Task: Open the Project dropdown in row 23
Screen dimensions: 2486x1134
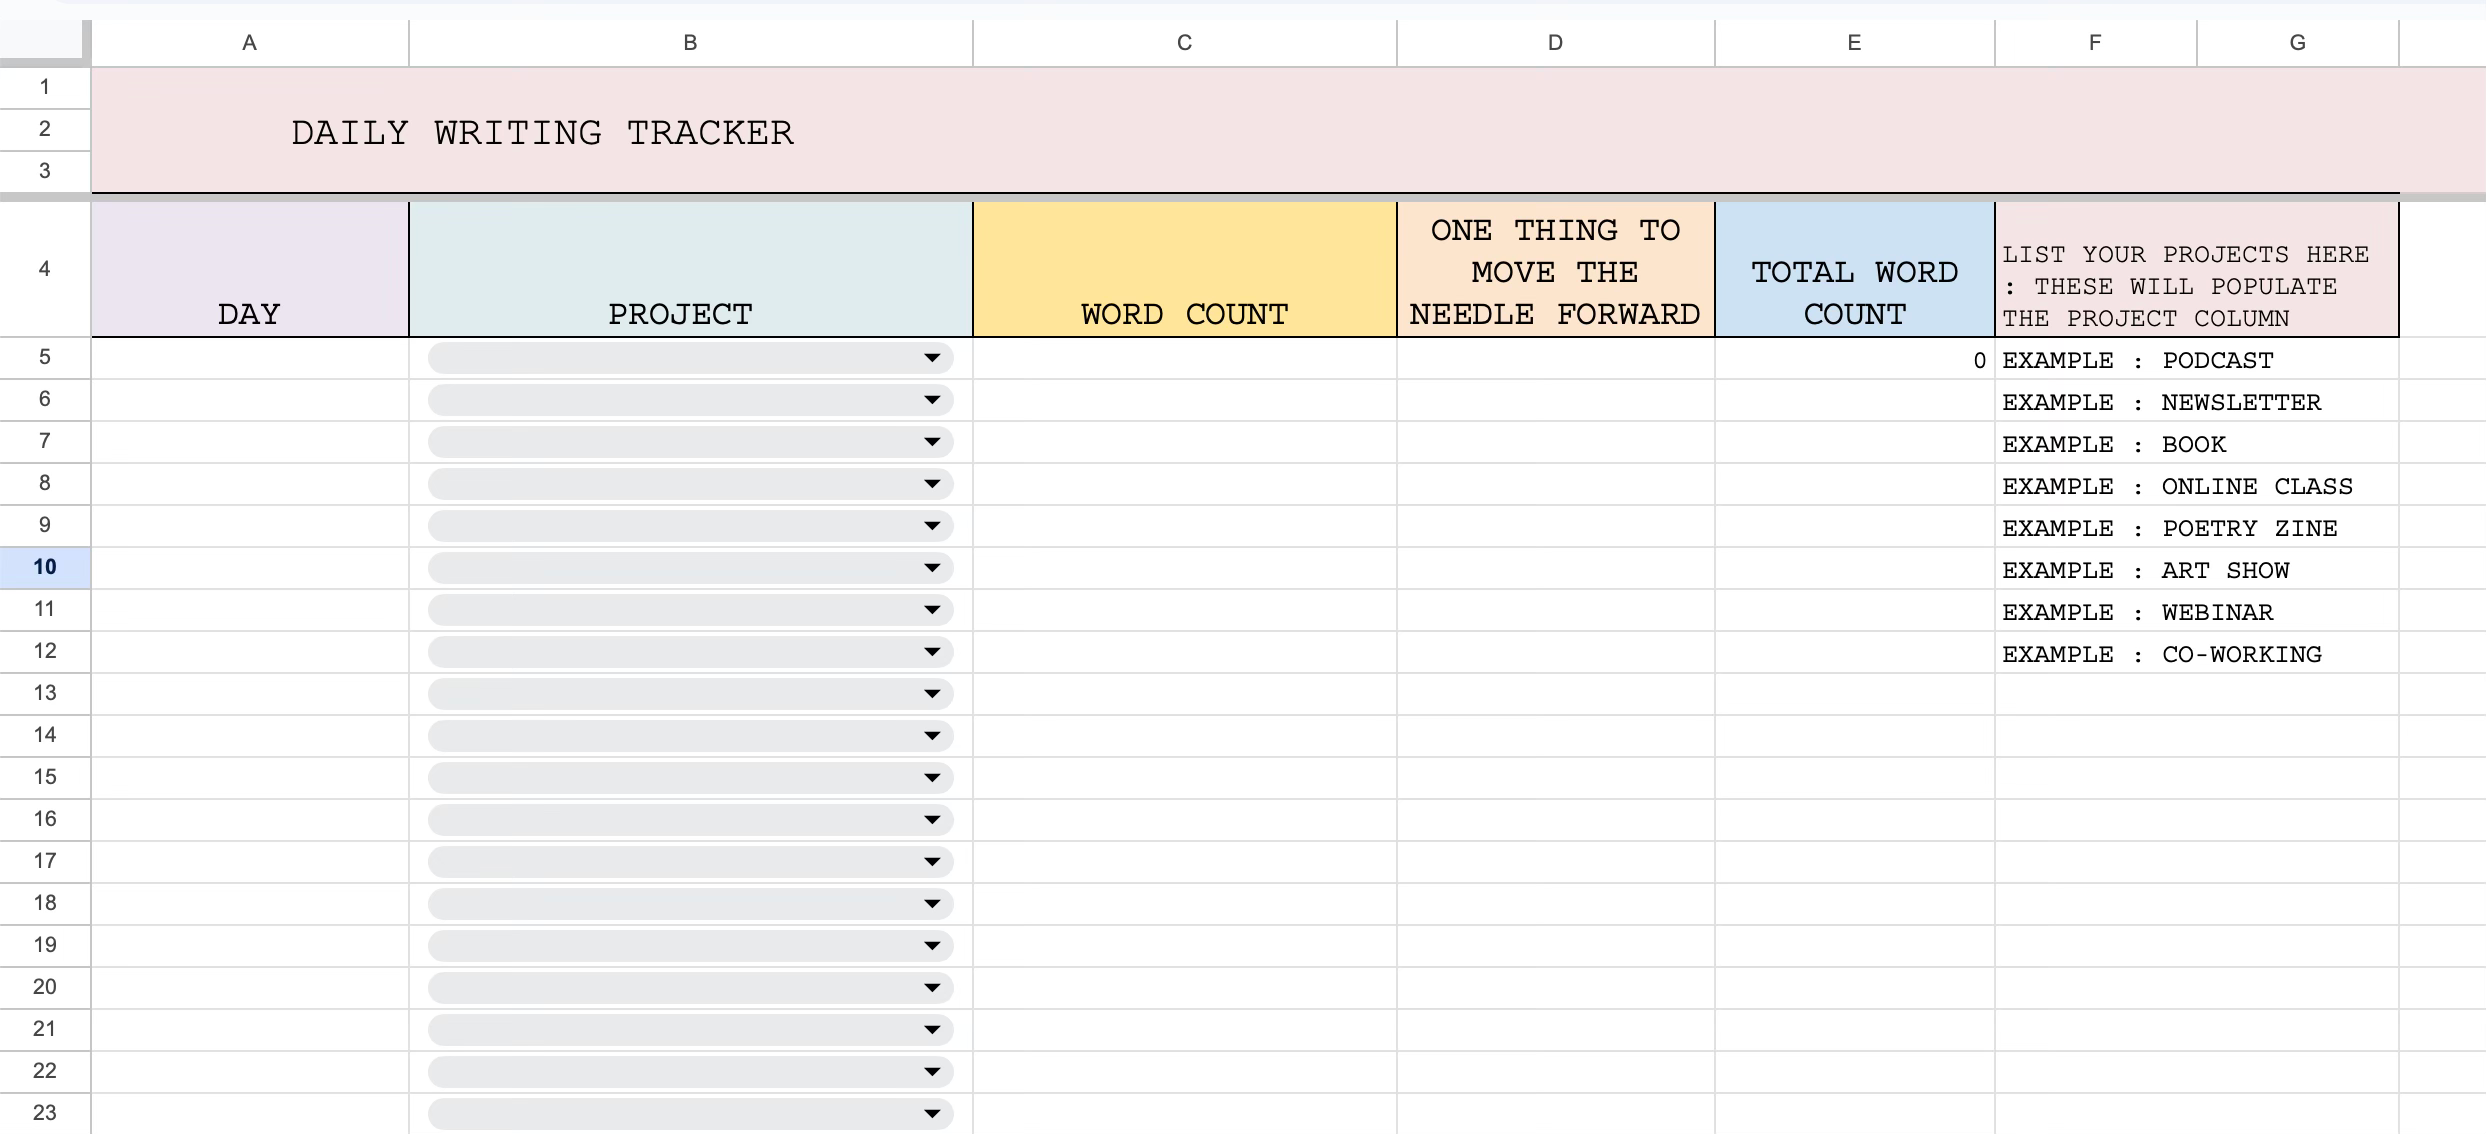Action: (x=931, y=1113)
